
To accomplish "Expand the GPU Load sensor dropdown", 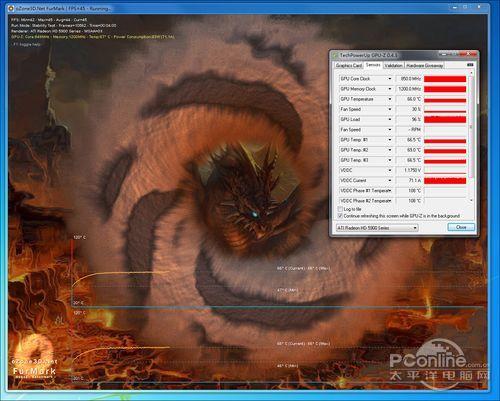I will pyautogui.click(x=389, y=119).
